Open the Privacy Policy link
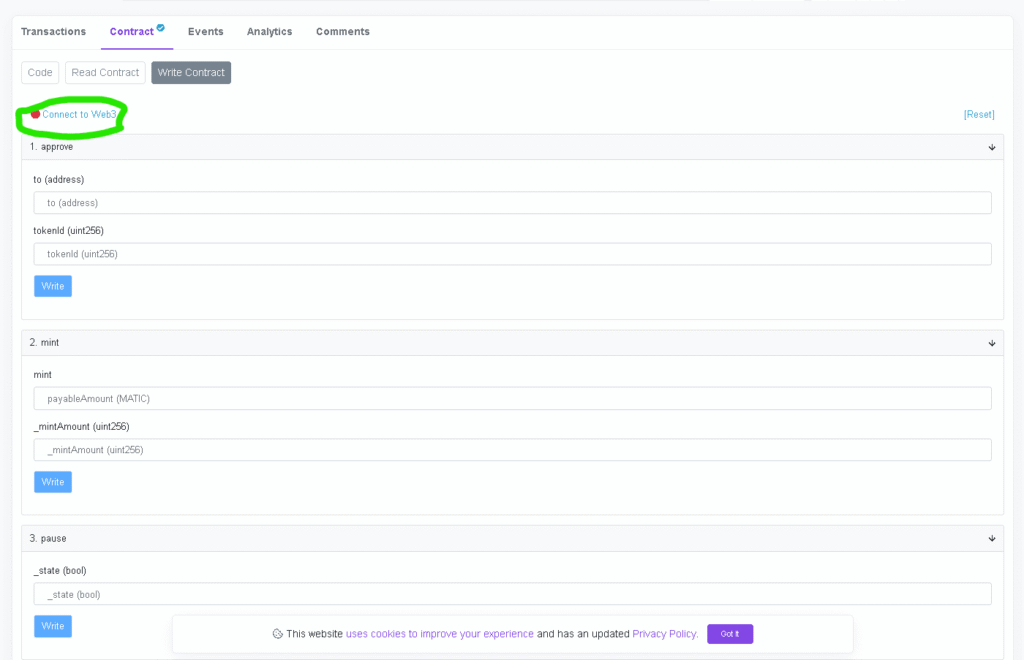This screenshot has width=1024, height=660. point(664,634)
